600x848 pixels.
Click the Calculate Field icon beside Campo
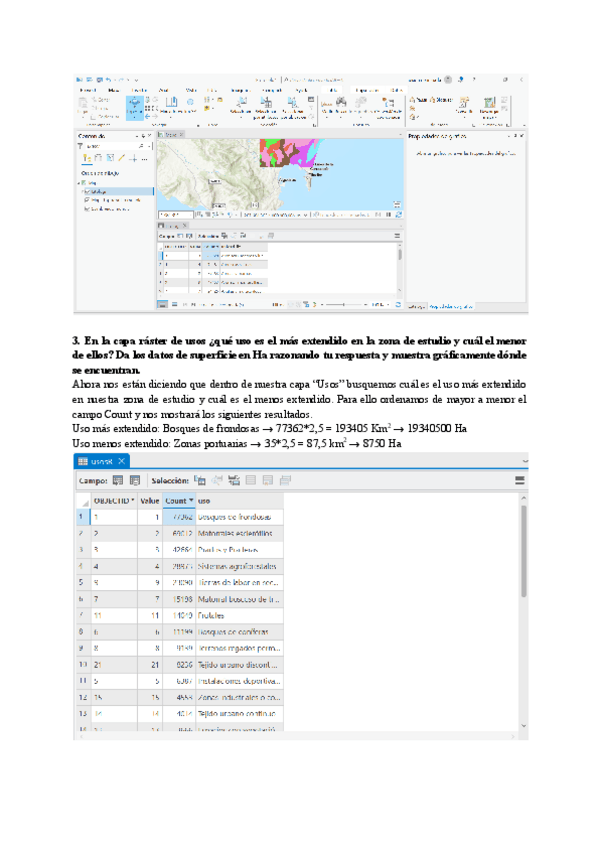click(x=134, y=480)
